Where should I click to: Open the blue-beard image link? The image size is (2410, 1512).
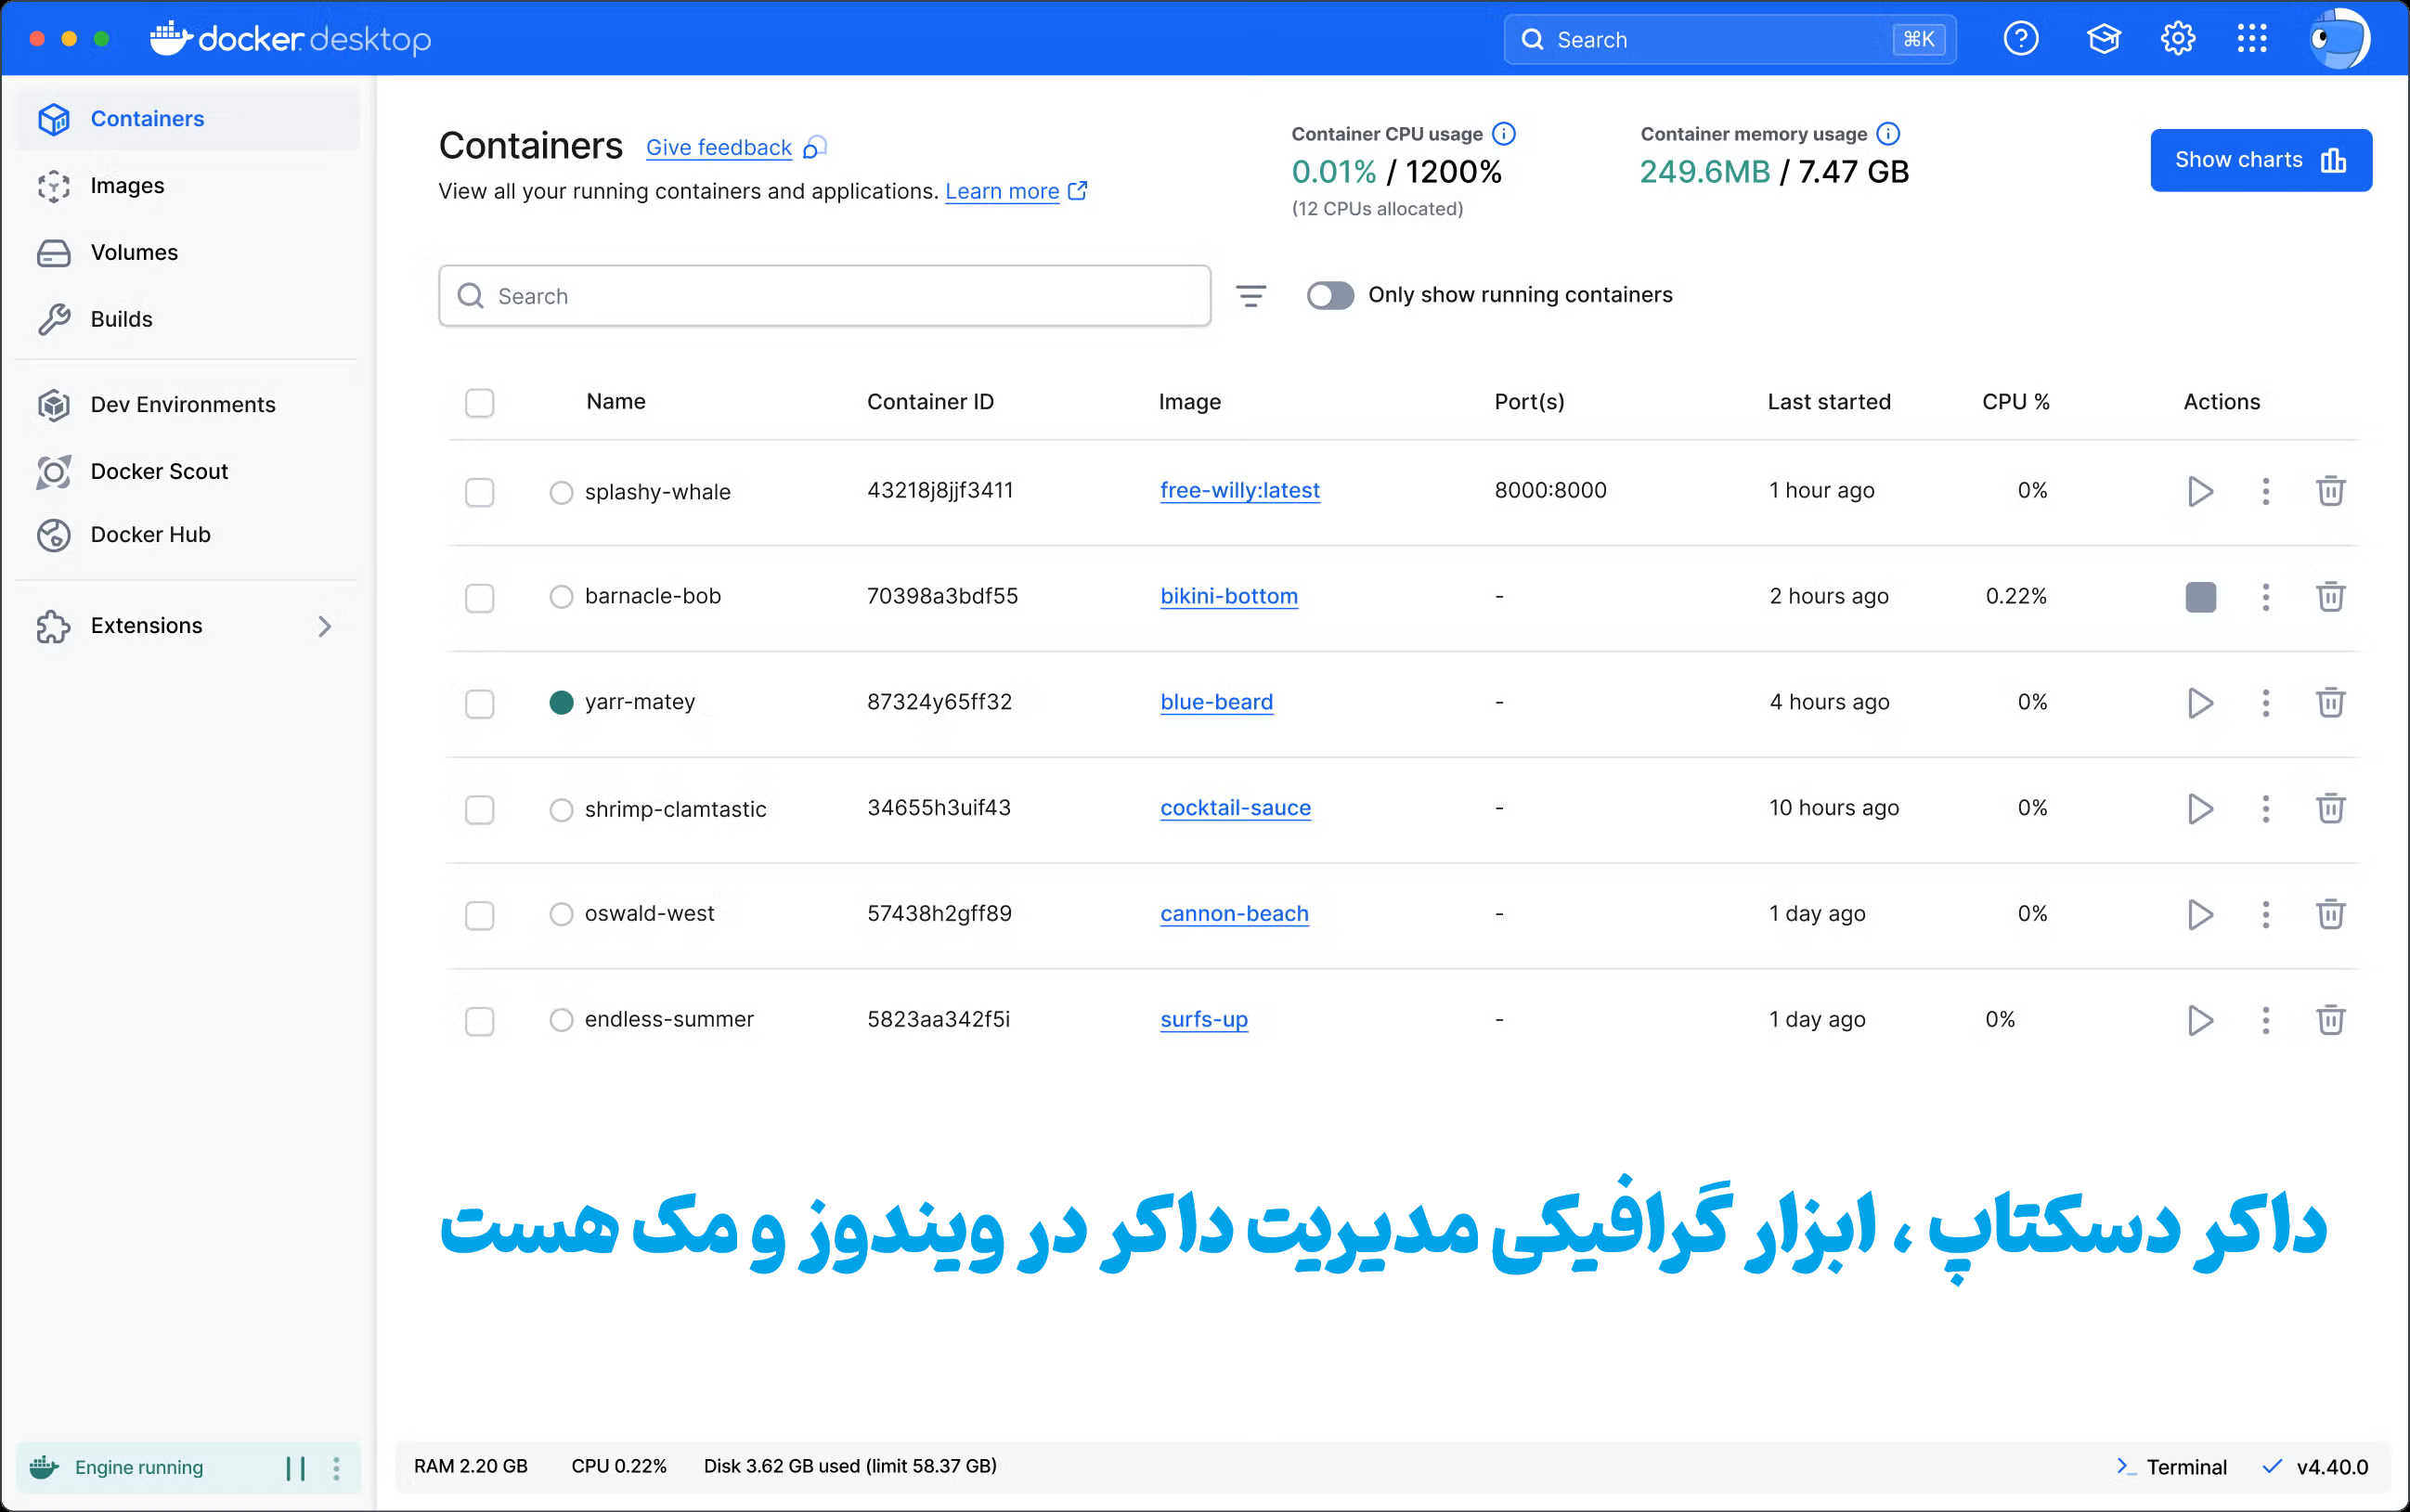(1216, 702)
